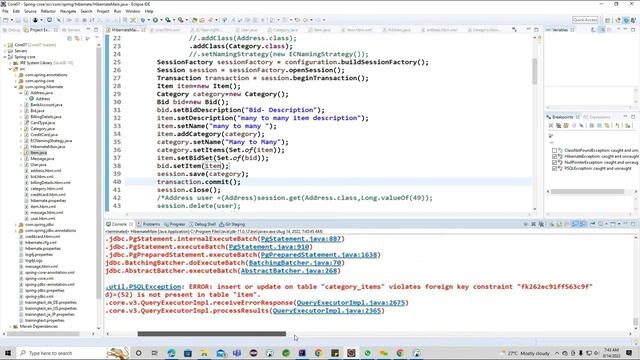Click the Debug bug toolbar icon
This screenshot has width=640, height=360.
(x=142, y=20)
